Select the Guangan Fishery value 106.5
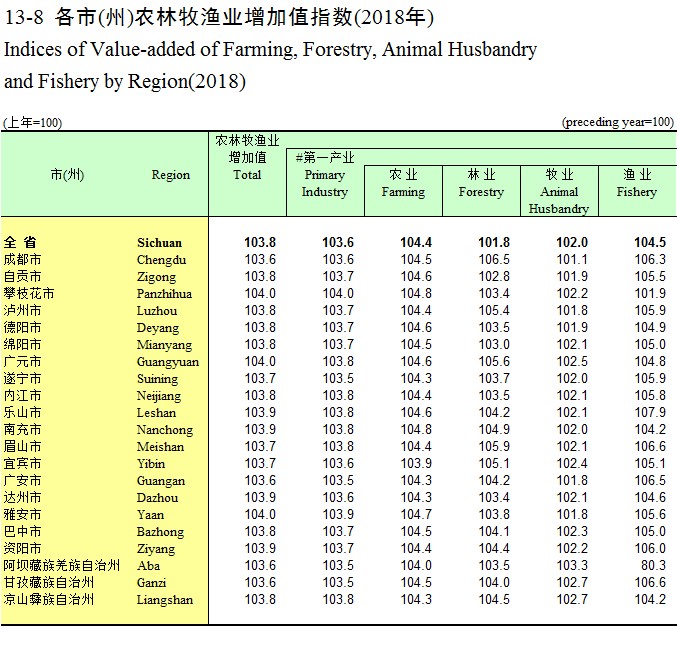 [650, 481]
